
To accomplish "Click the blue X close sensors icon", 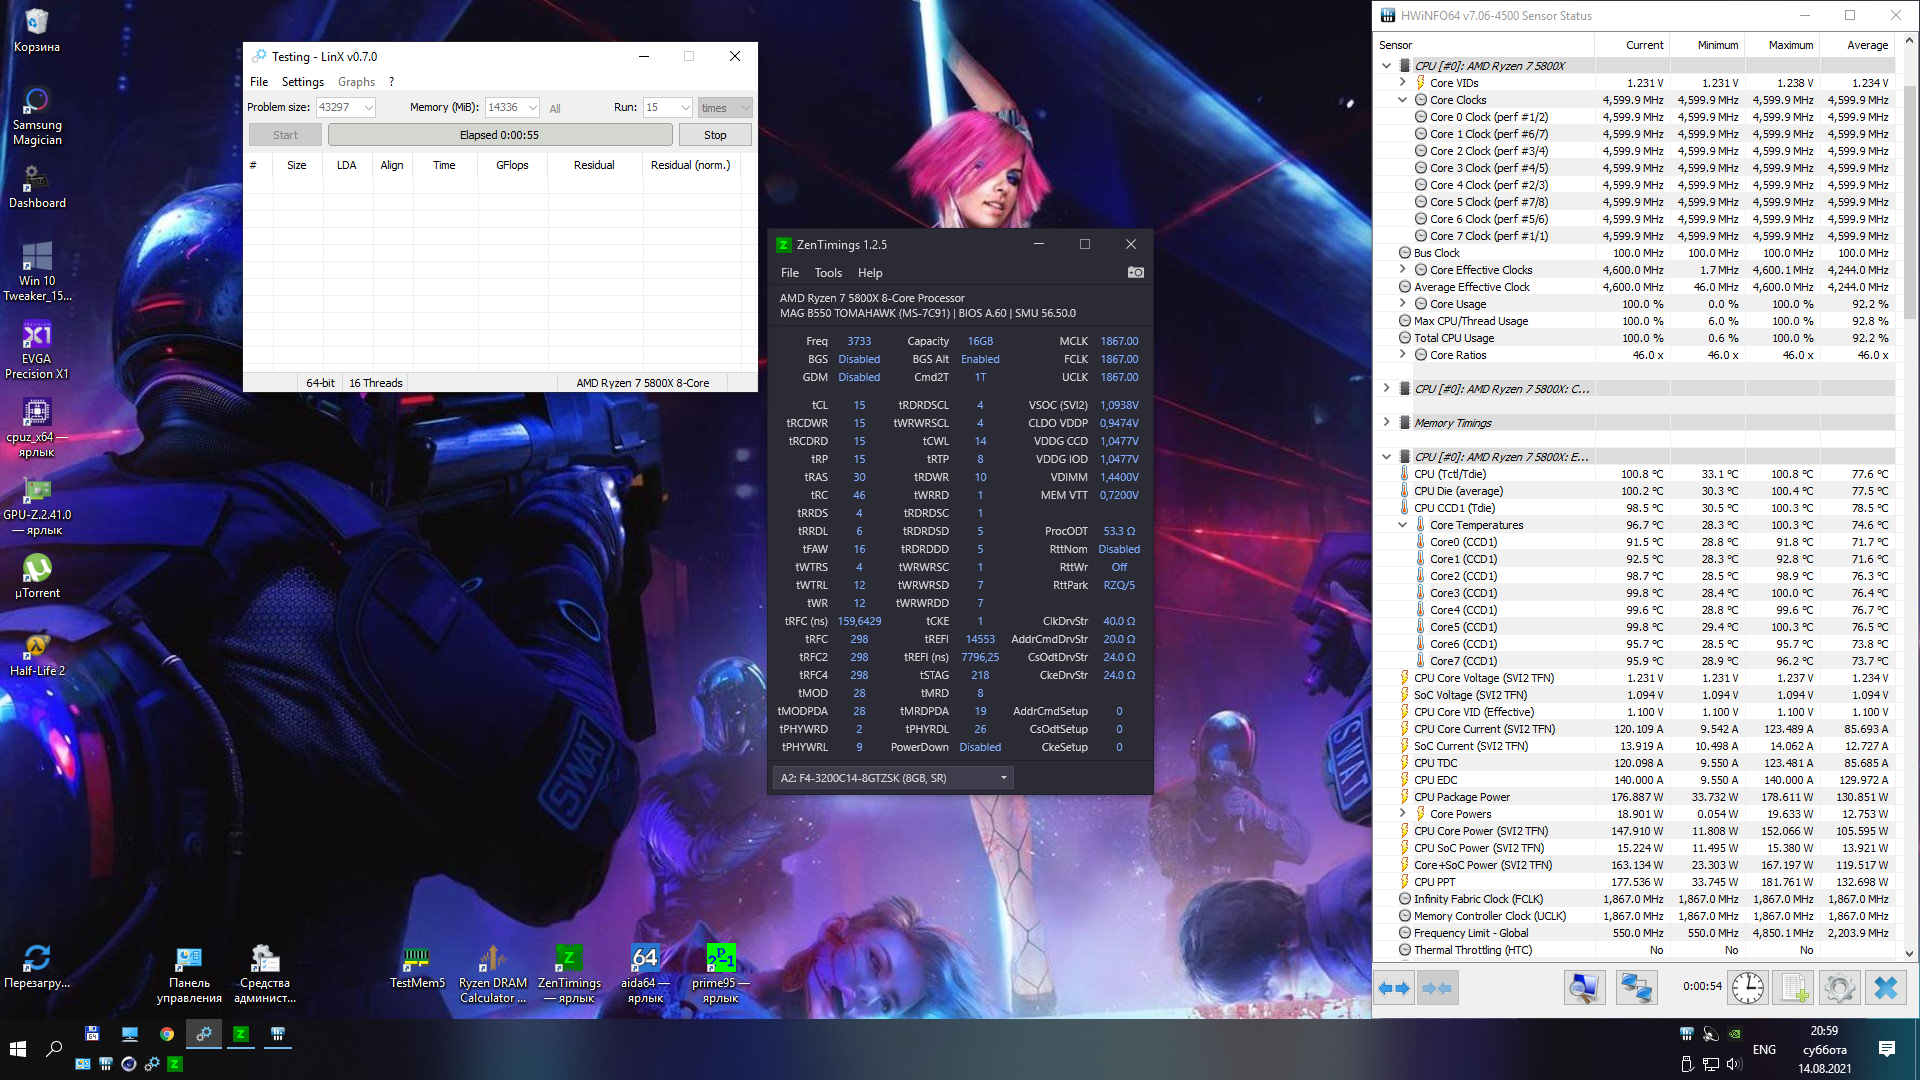I will pos(1885,988).
